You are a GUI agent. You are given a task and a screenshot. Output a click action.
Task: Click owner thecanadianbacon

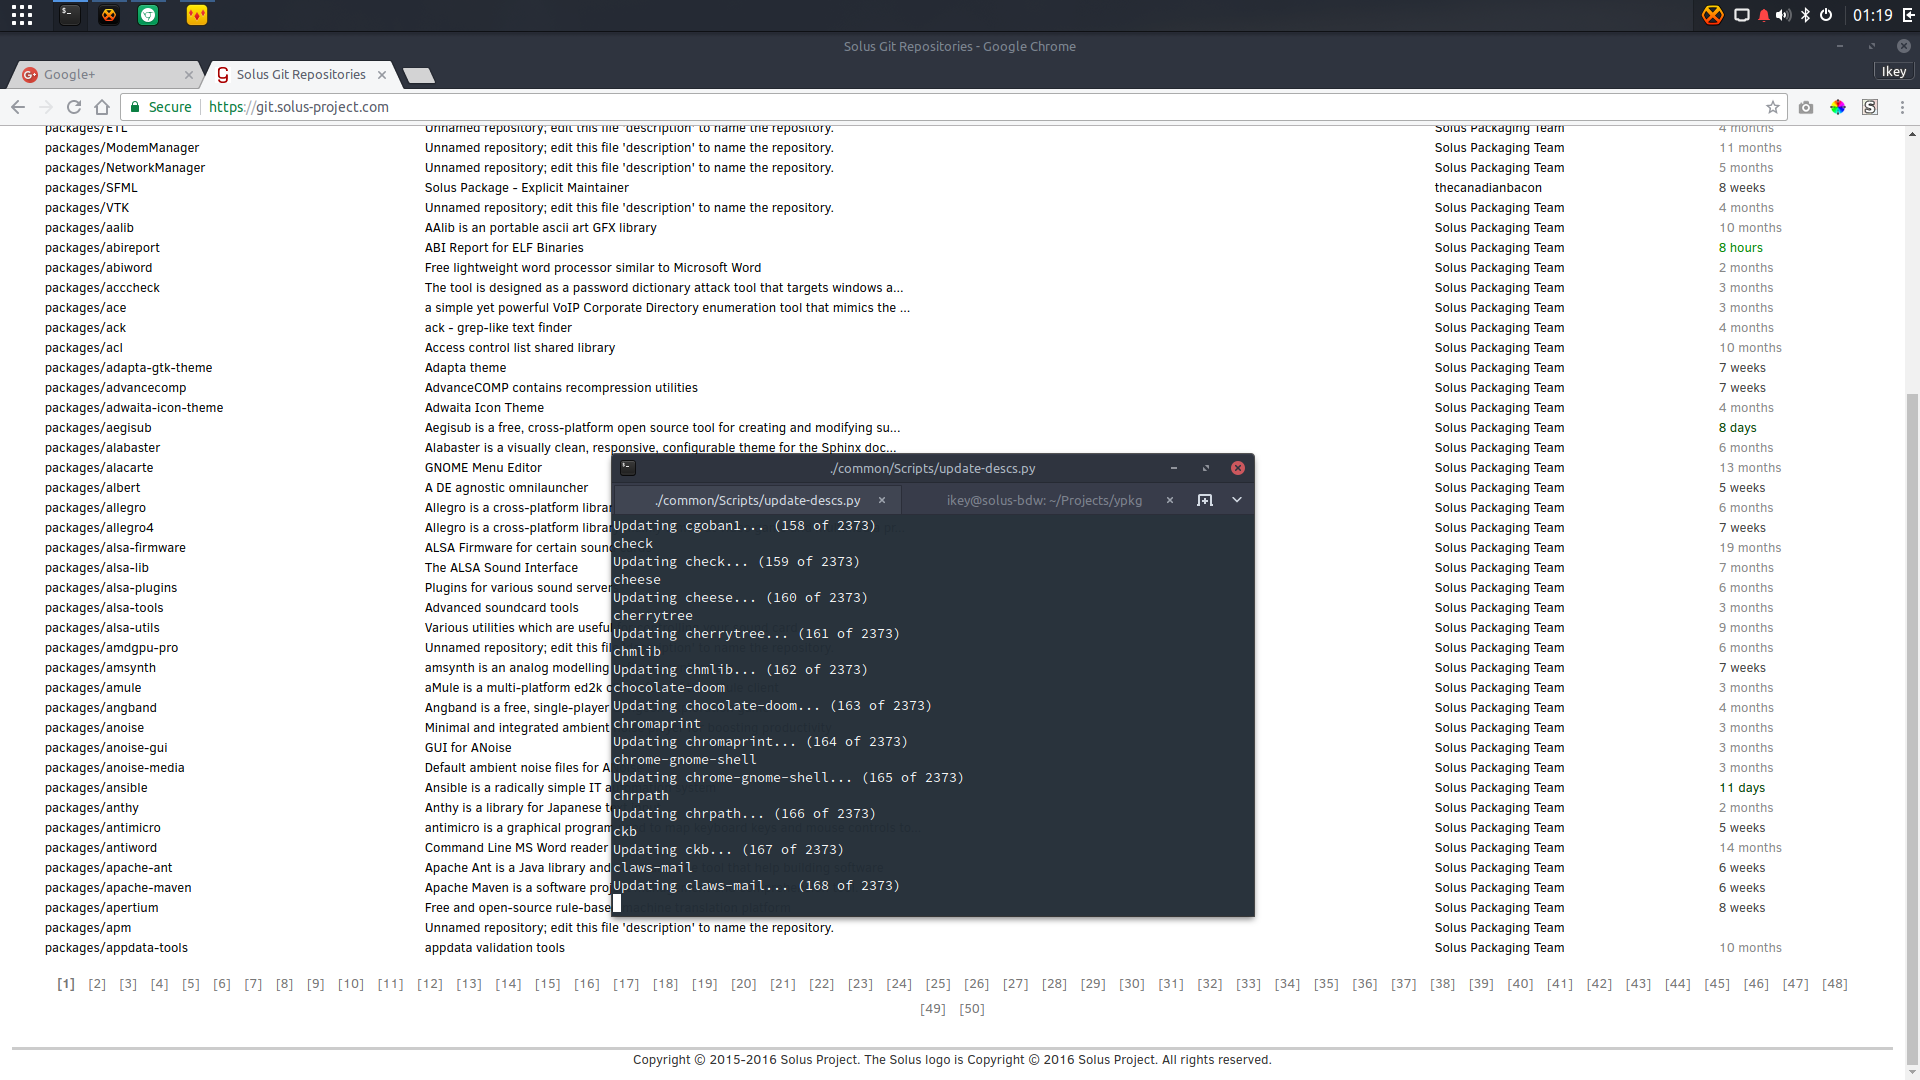(1488, 188)
